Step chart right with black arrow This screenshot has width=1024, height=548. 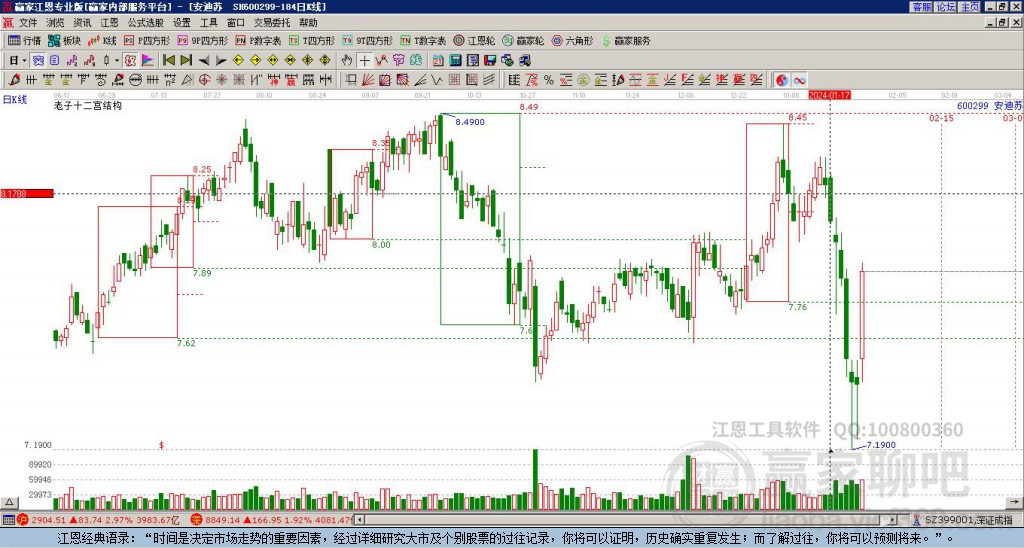(x=221, y=61)
